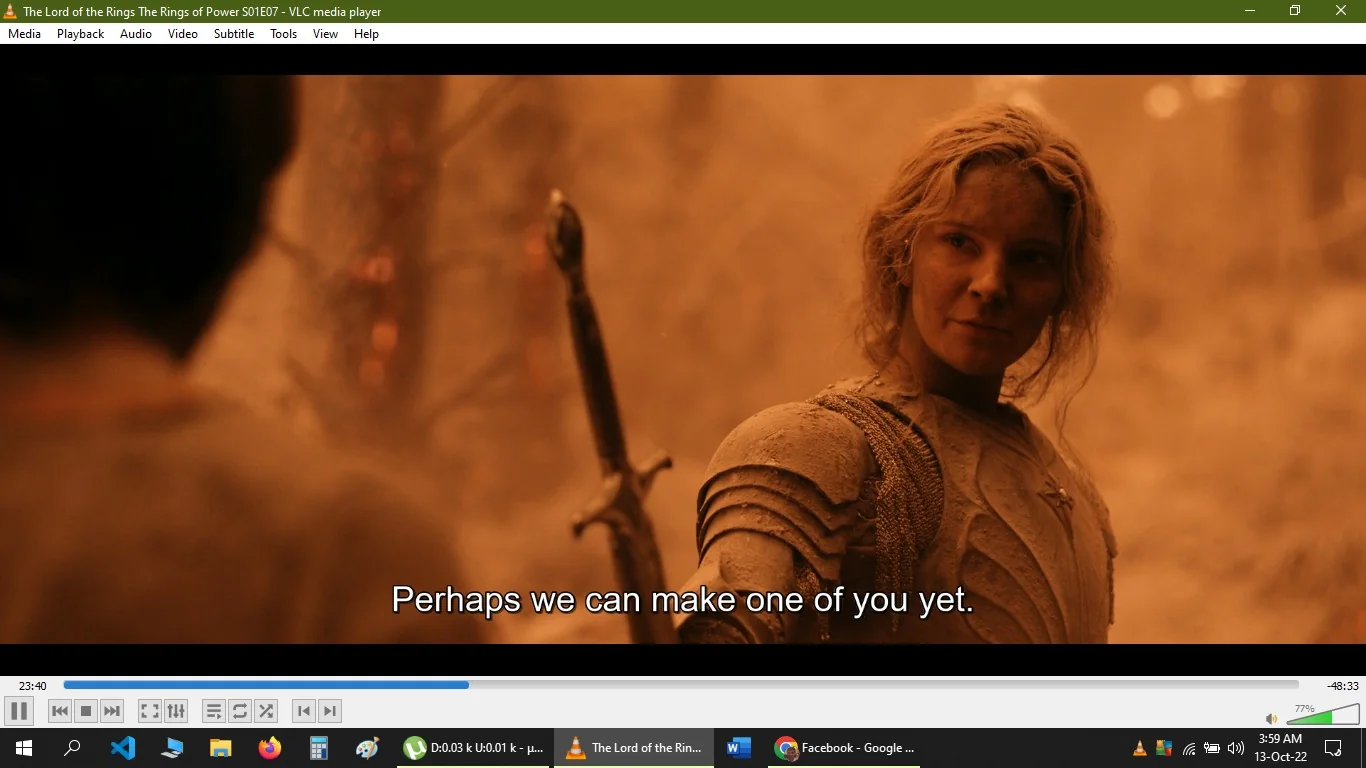Click VLC taskbar button for Lord of the Rings
Viewport: 1366px width, 768px height.
[x=635, y=748]
